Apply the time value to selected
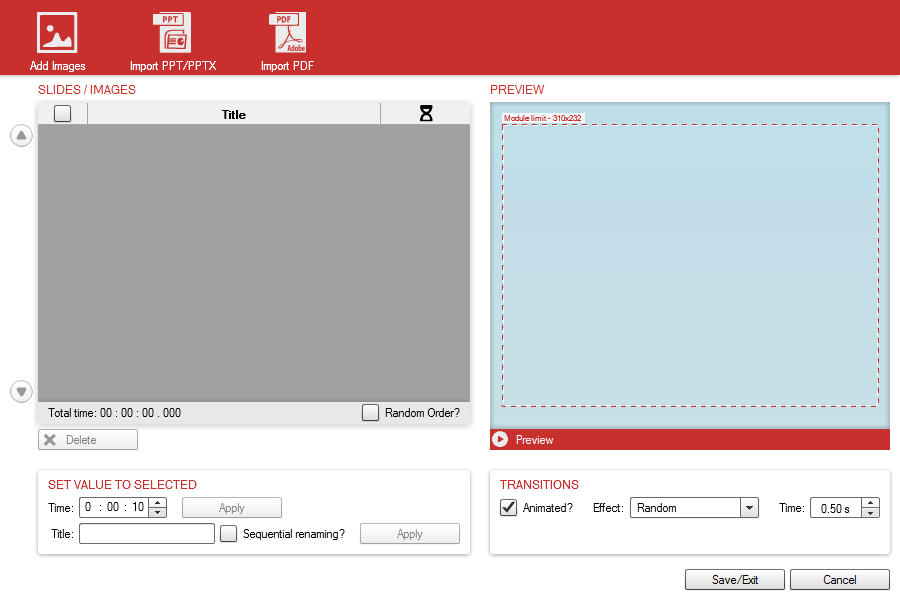900x600 pixels. coord(232,508)
